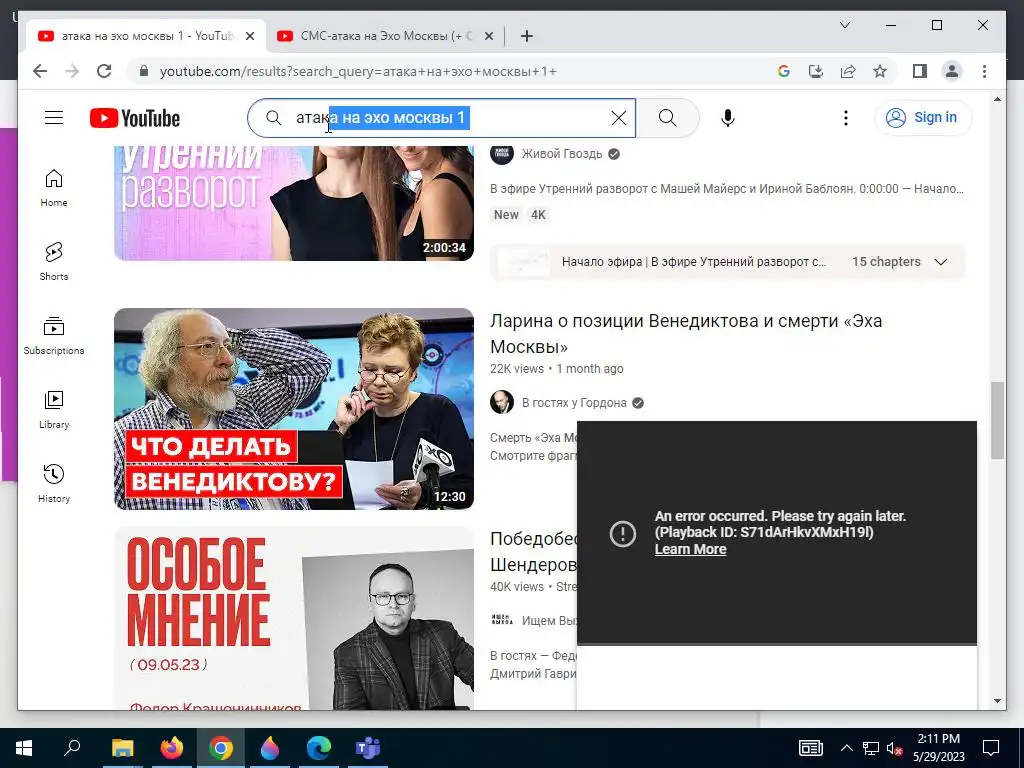Click the 4K badge
This screenshot has height=768, width=1024.
[x=538, y=215]
